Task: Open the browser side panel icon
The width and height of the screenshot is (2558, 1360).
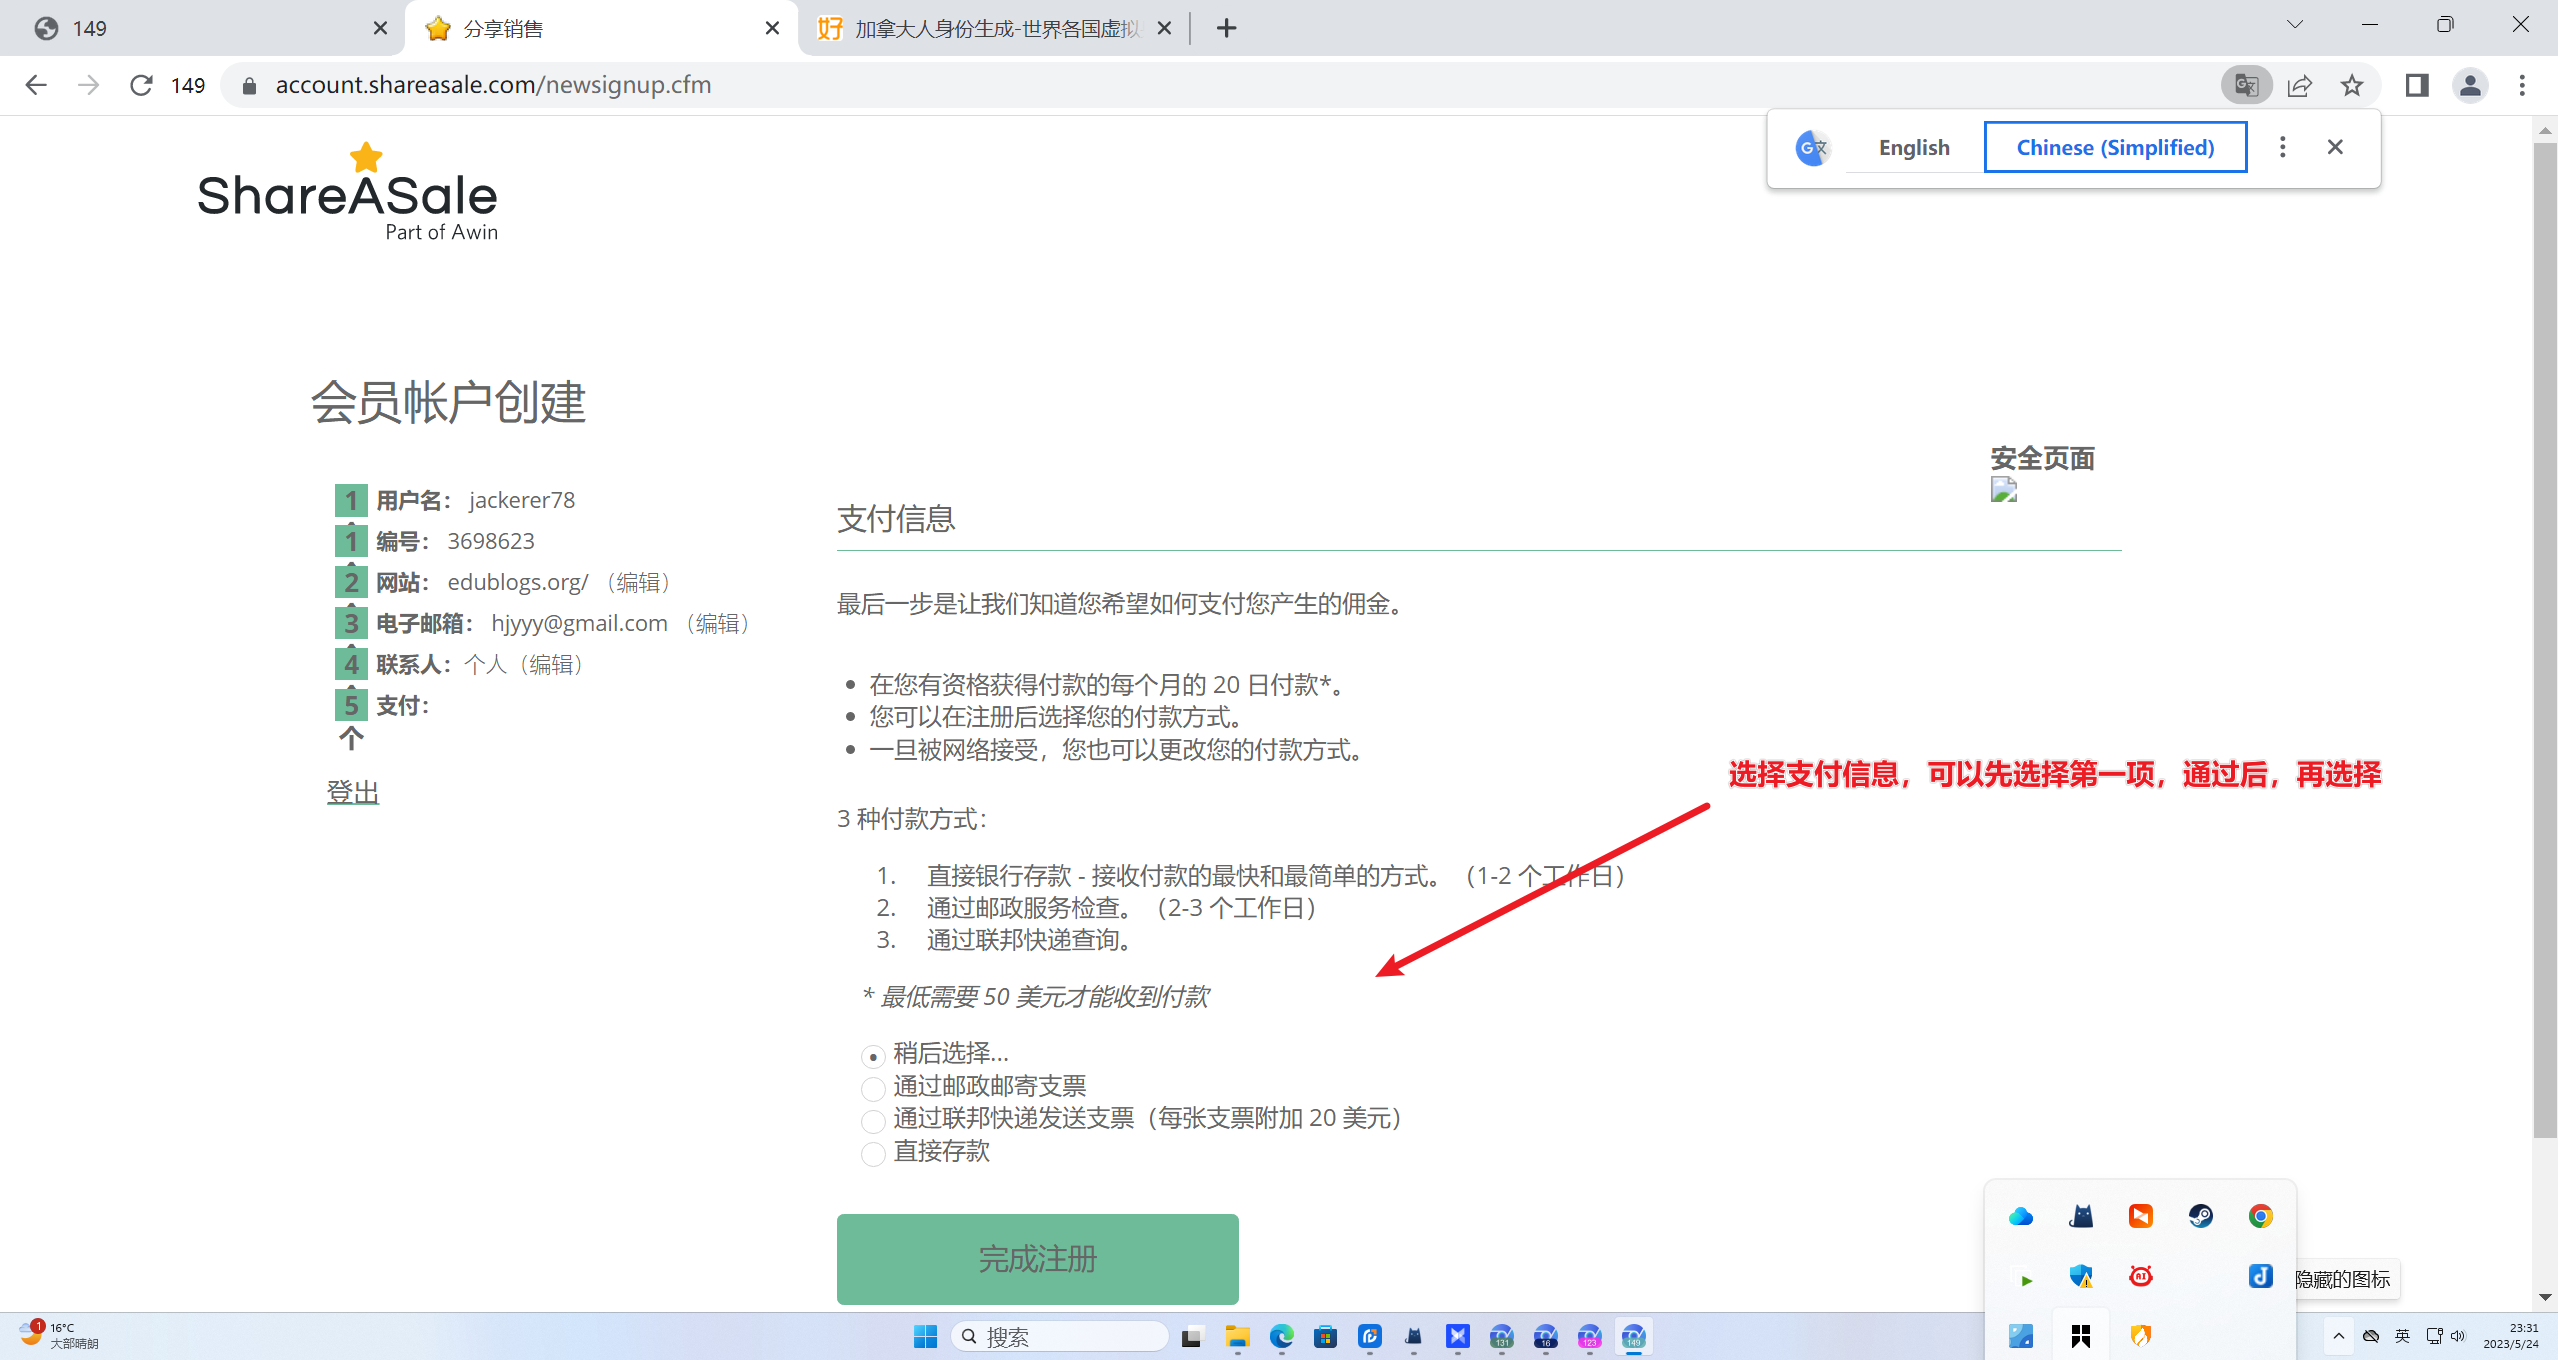Action: pyautogui.click(x=2417, y=85)
